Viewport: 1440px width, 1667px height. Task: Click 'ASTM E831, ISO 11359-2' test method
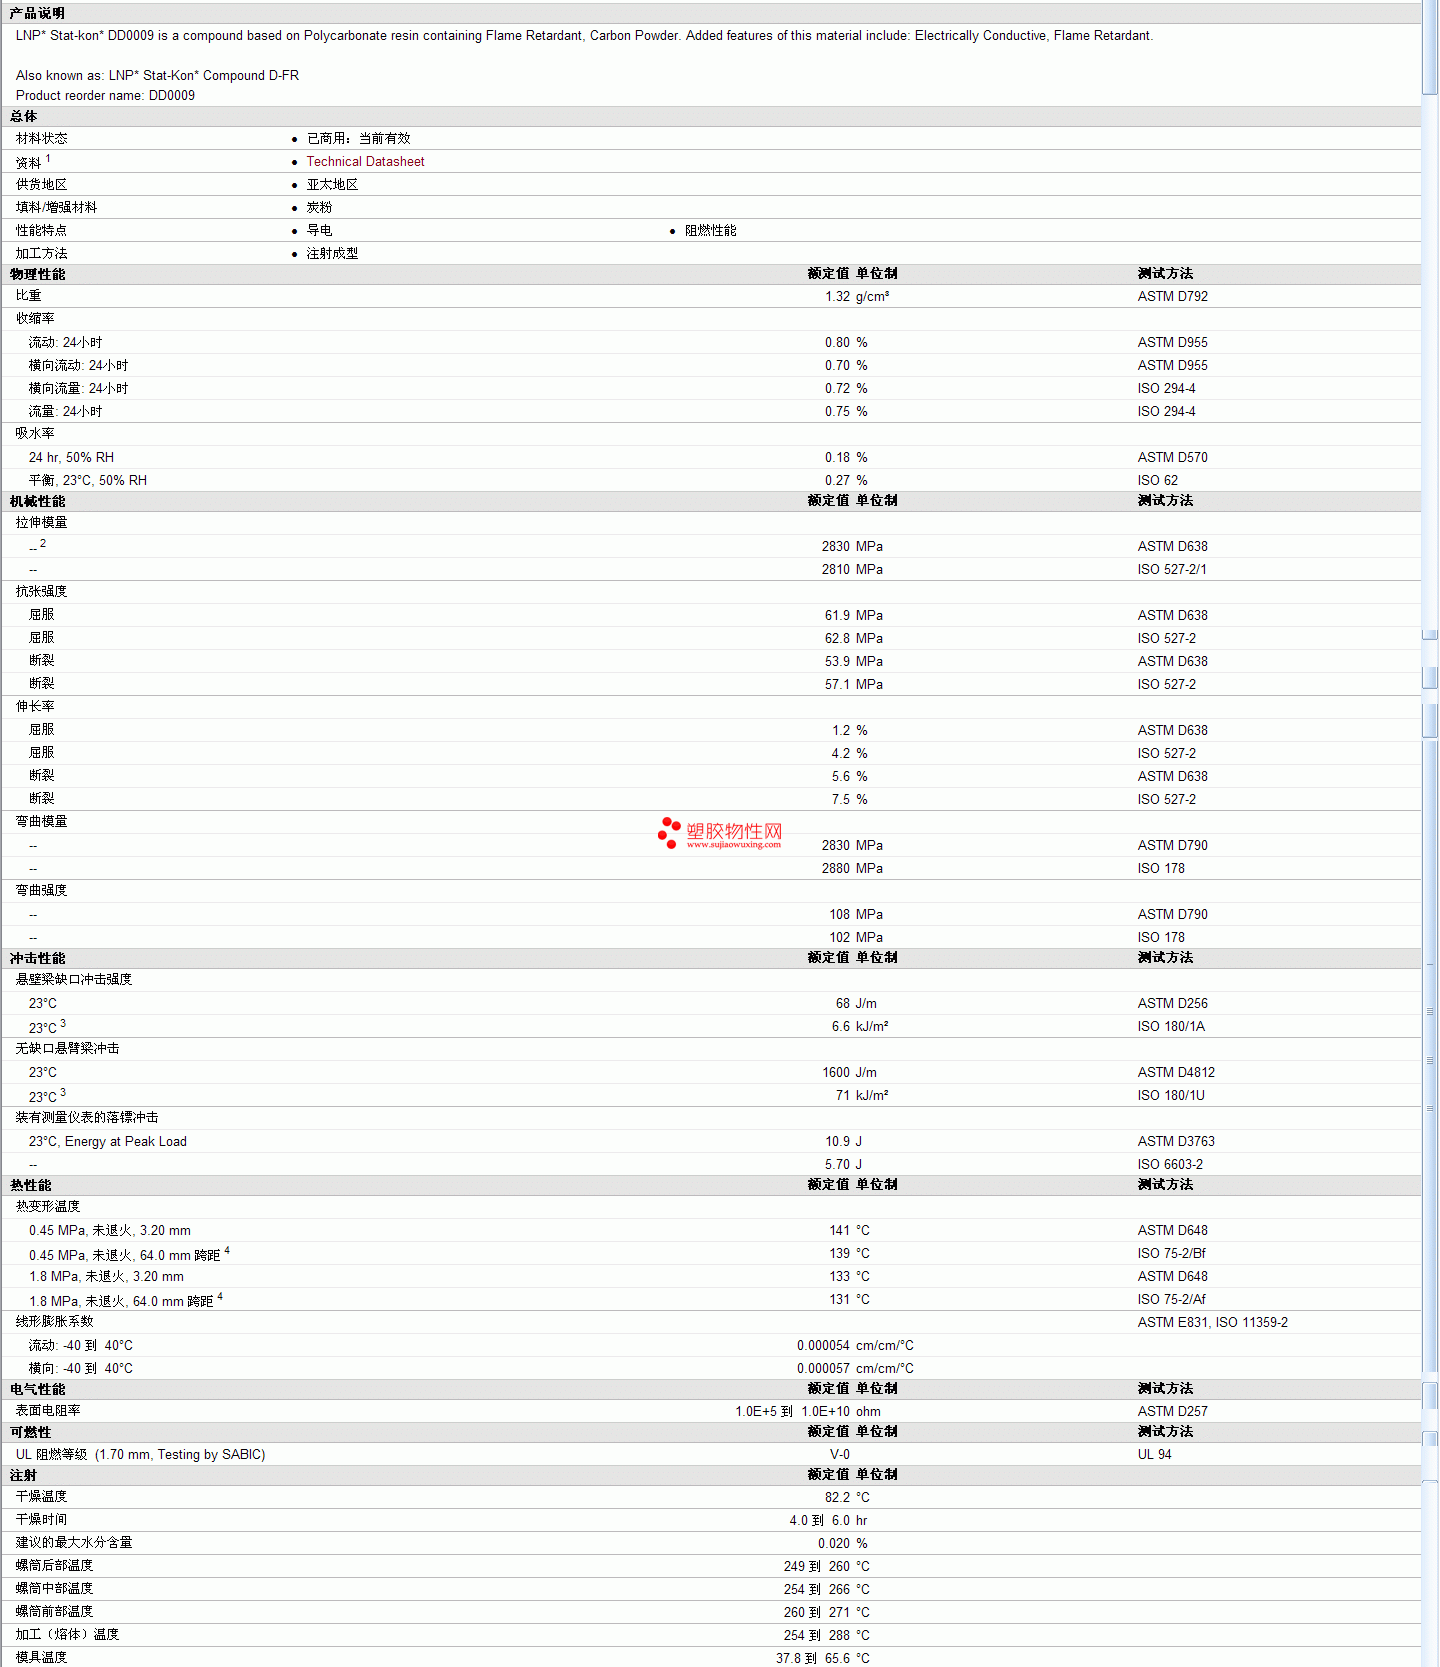point(1212,1322)
